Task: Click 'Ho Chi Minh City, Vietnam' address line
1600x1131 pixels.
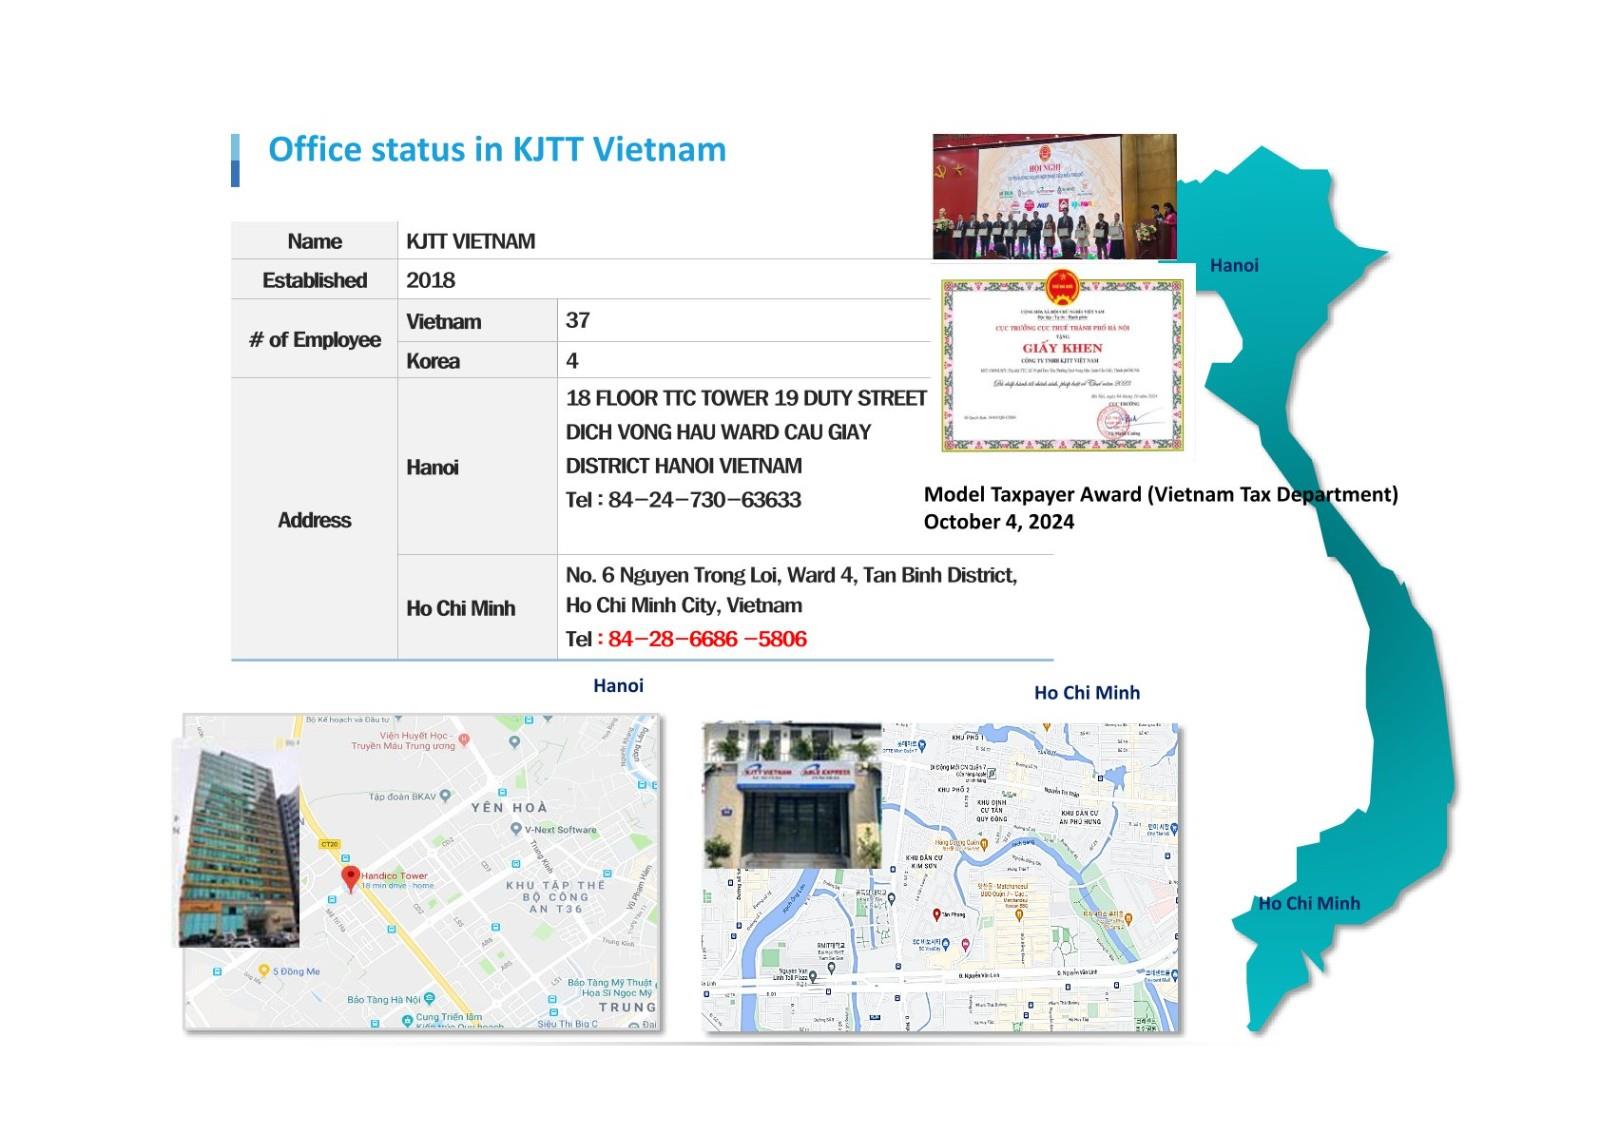Action: coord(684,605)
